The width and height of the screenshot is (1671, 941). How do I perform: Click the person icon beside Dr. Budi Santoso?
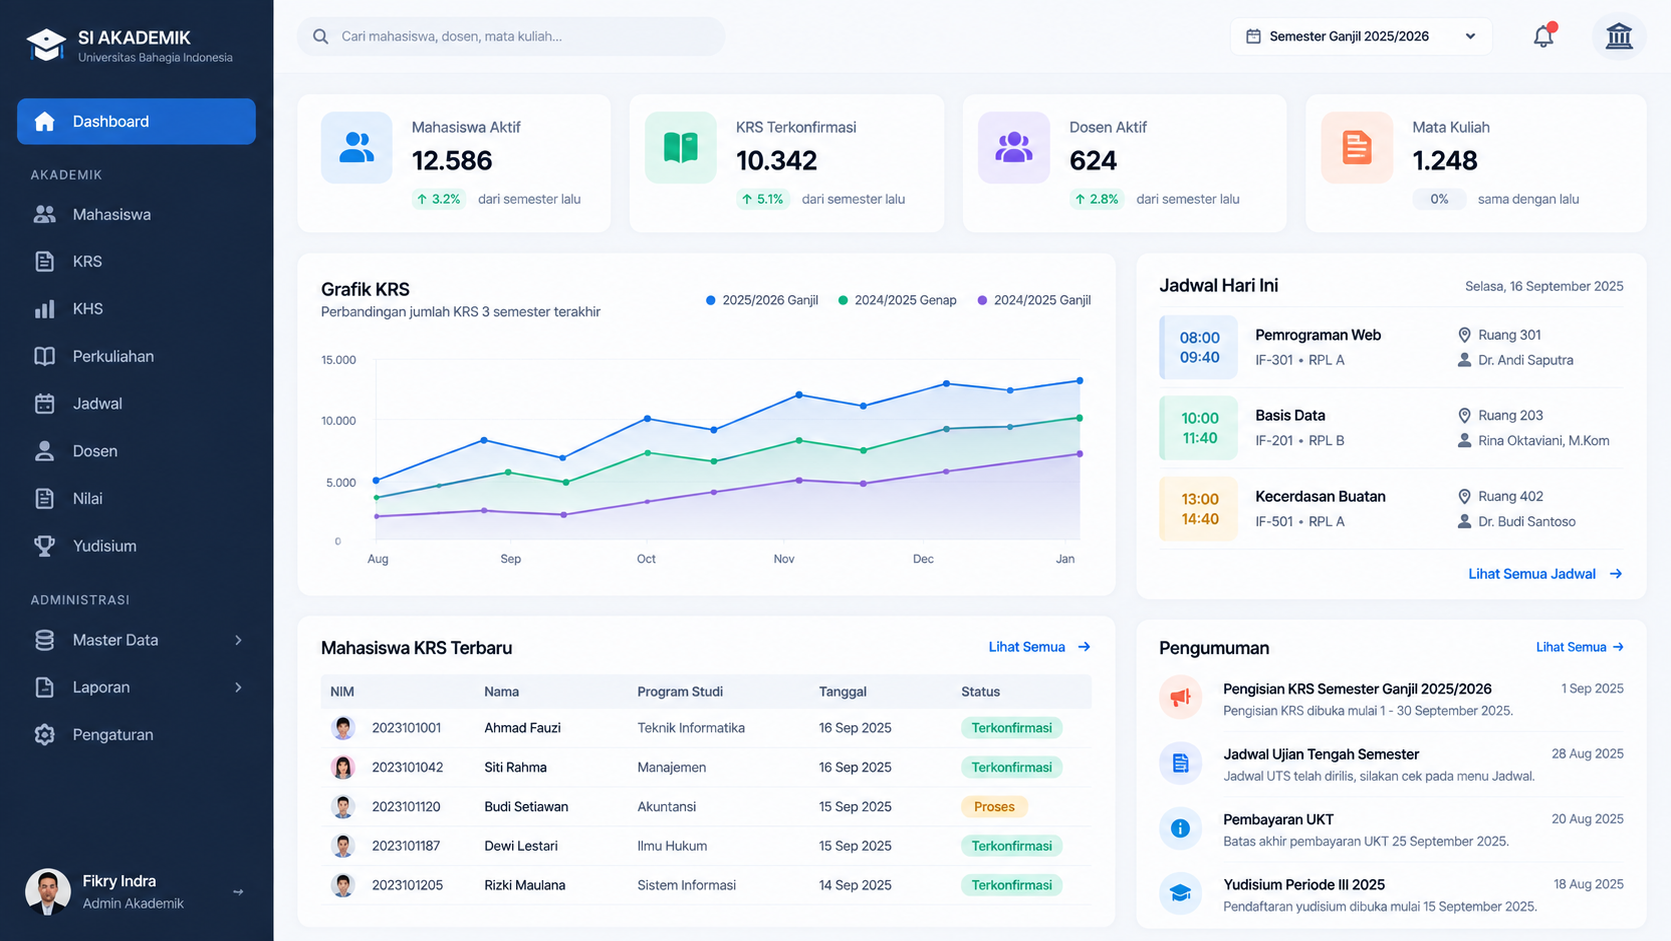pos(1464,521)
